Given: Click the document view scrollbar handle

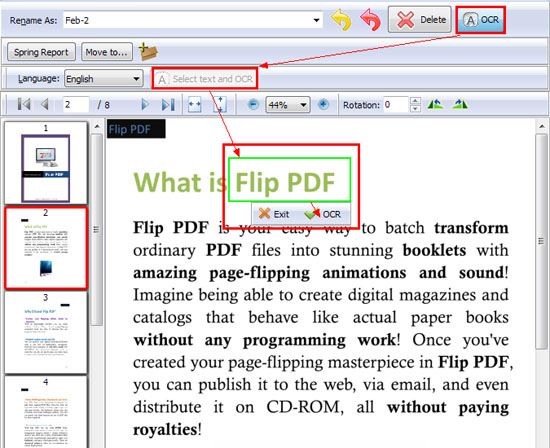Looking at the screenshot, I should (x=541, y=241).
